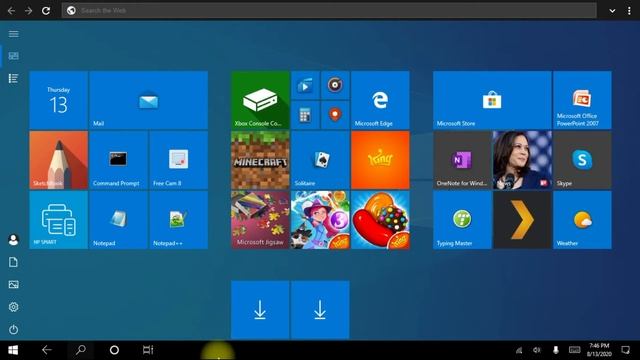Open the Maps small tile

point(335,115)
